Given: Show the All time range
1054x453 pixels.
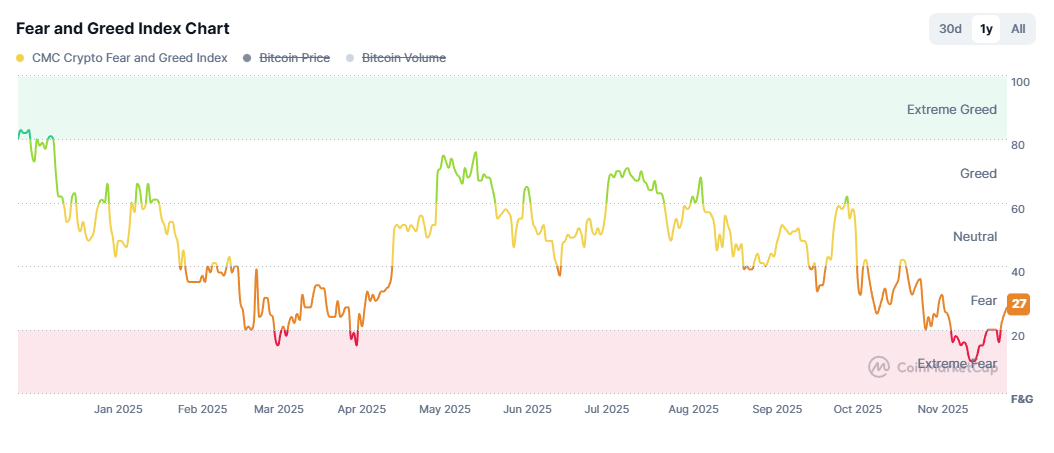Looking at the screenshot, I should tap(1018, 29).
